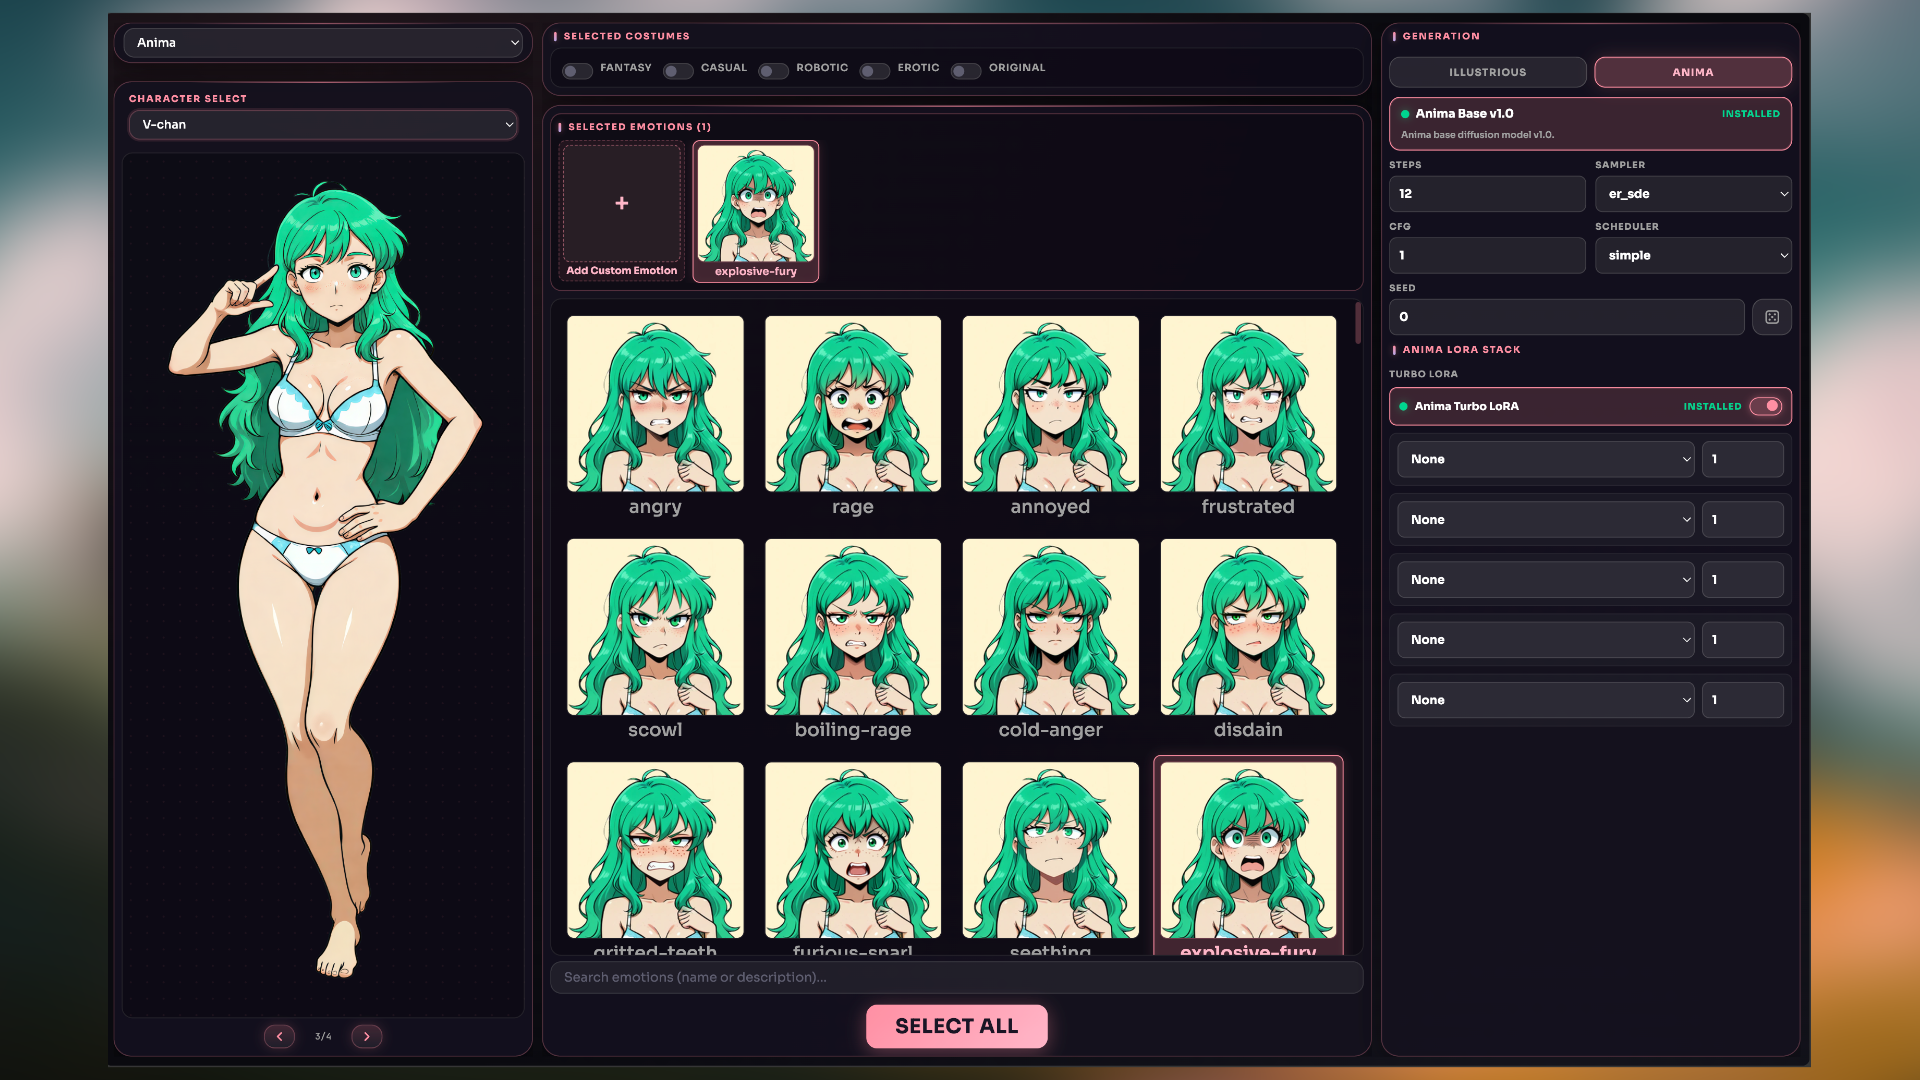
Task: Go to next character pose arrow
Action: pos(367,1036)
